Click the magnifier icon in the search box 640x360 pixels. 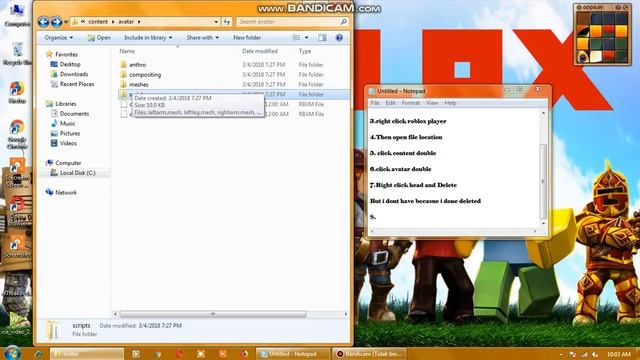pyautogui.click(x=344, y=22)
